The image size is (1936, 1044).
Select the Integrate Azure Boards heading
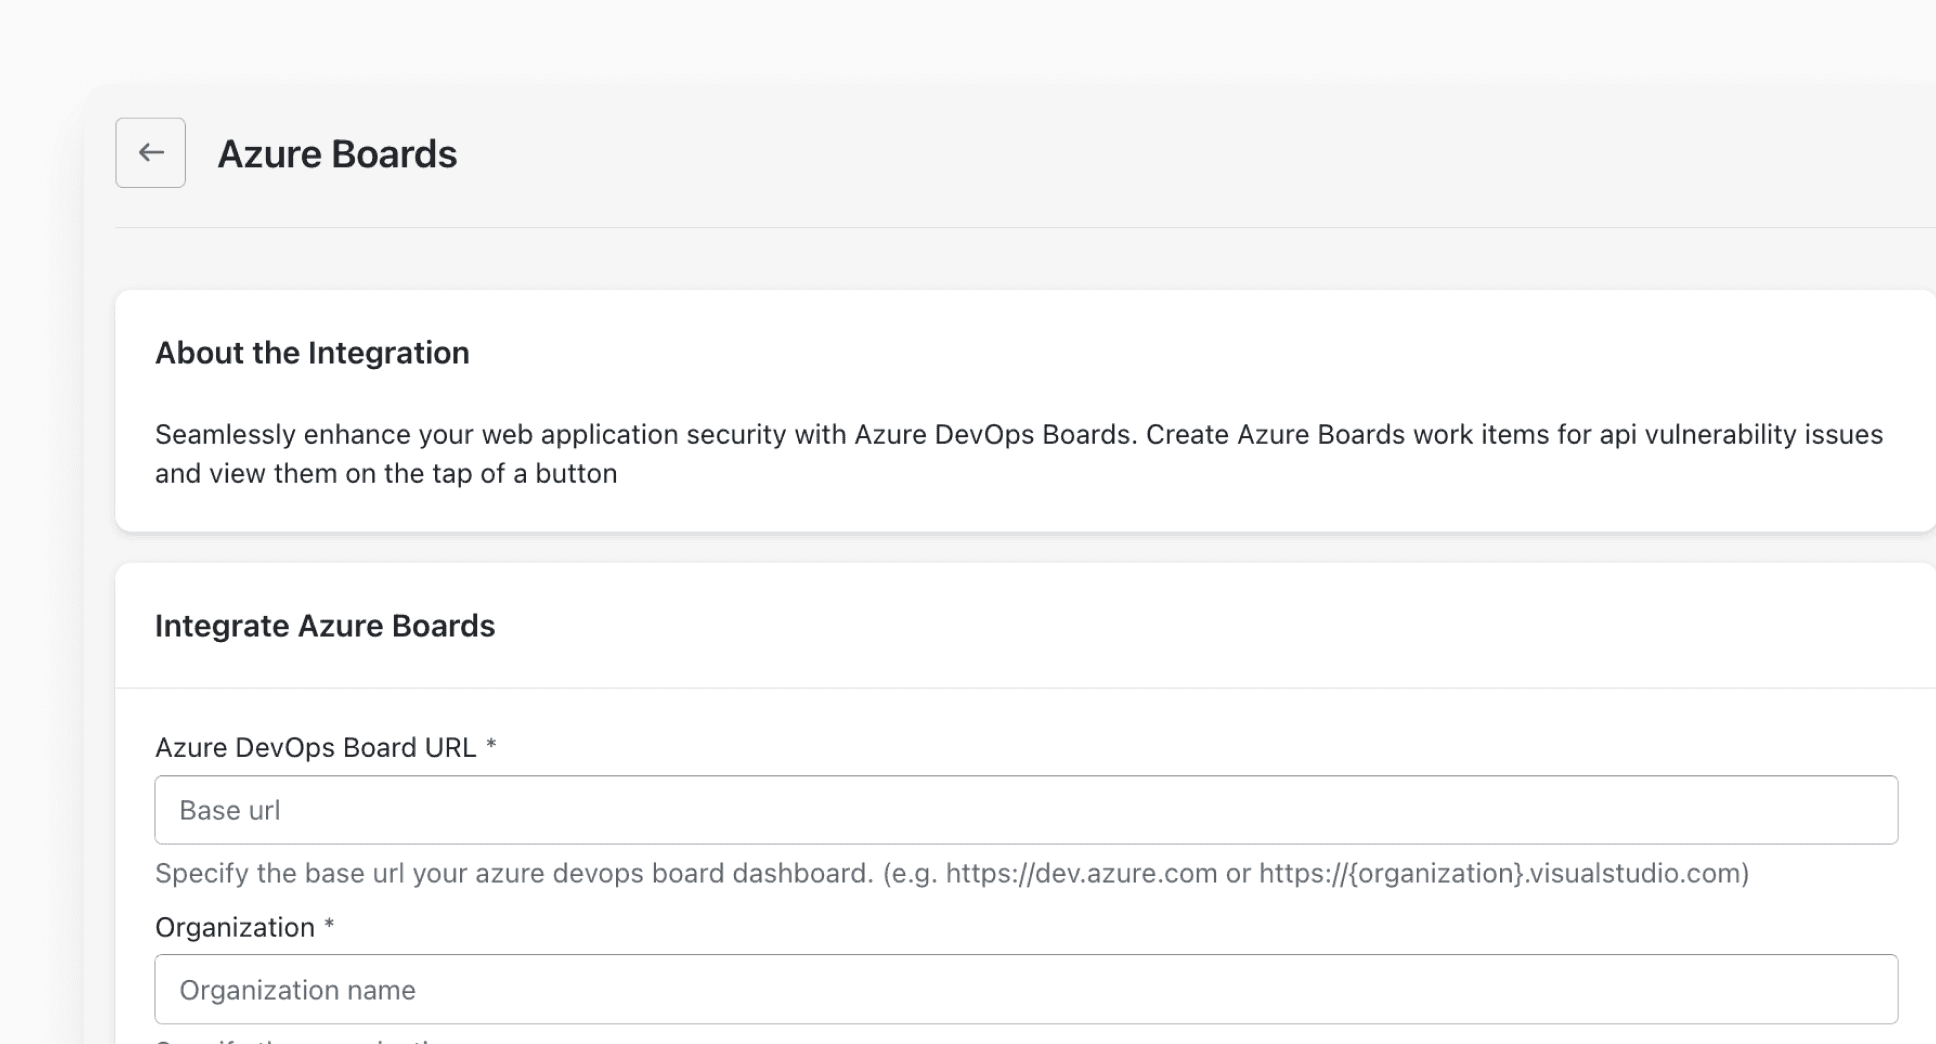325,626
